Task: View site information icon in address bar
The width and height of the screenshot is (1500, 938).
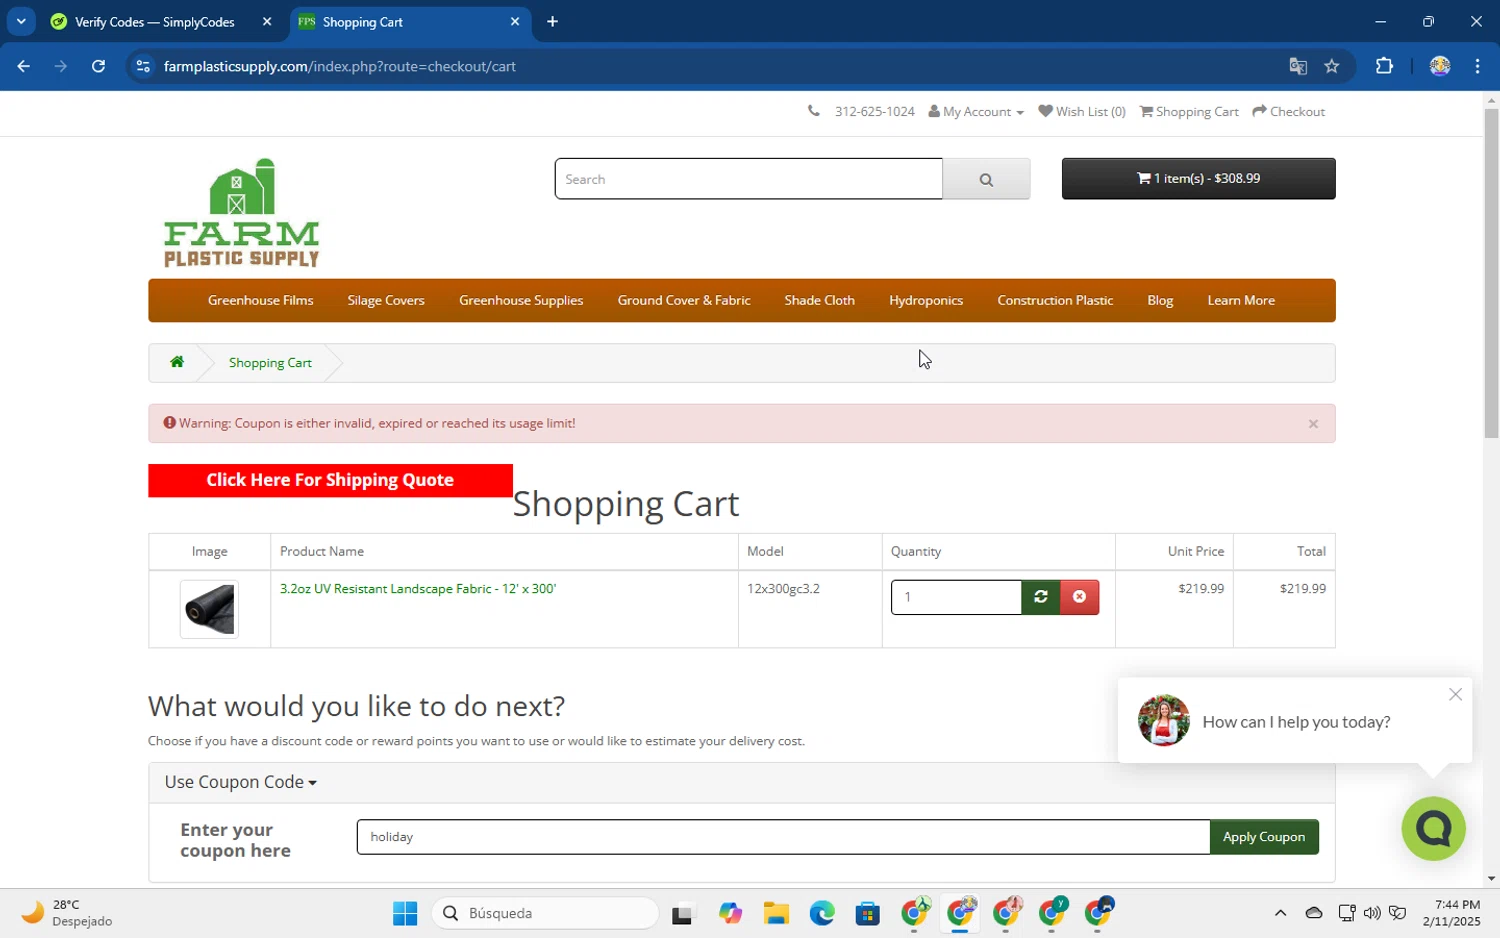Action: (143, 66)
